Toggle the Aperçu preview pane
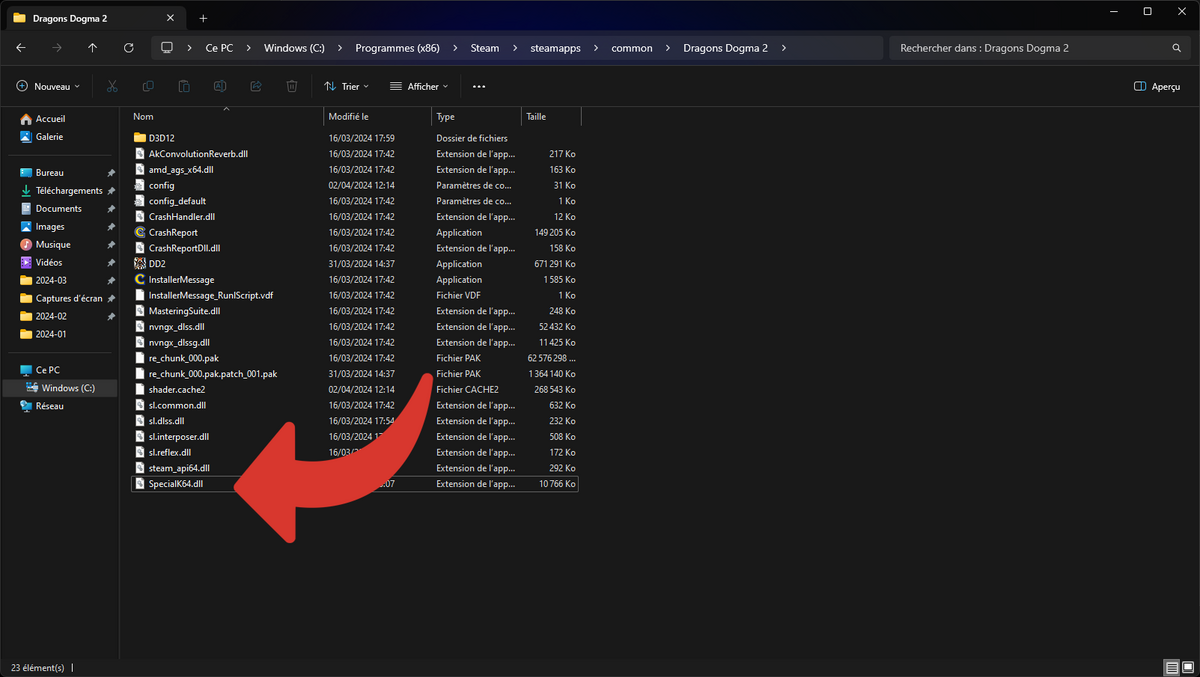The height and width of the screenshot is (677, 1200). [1157, 87]
